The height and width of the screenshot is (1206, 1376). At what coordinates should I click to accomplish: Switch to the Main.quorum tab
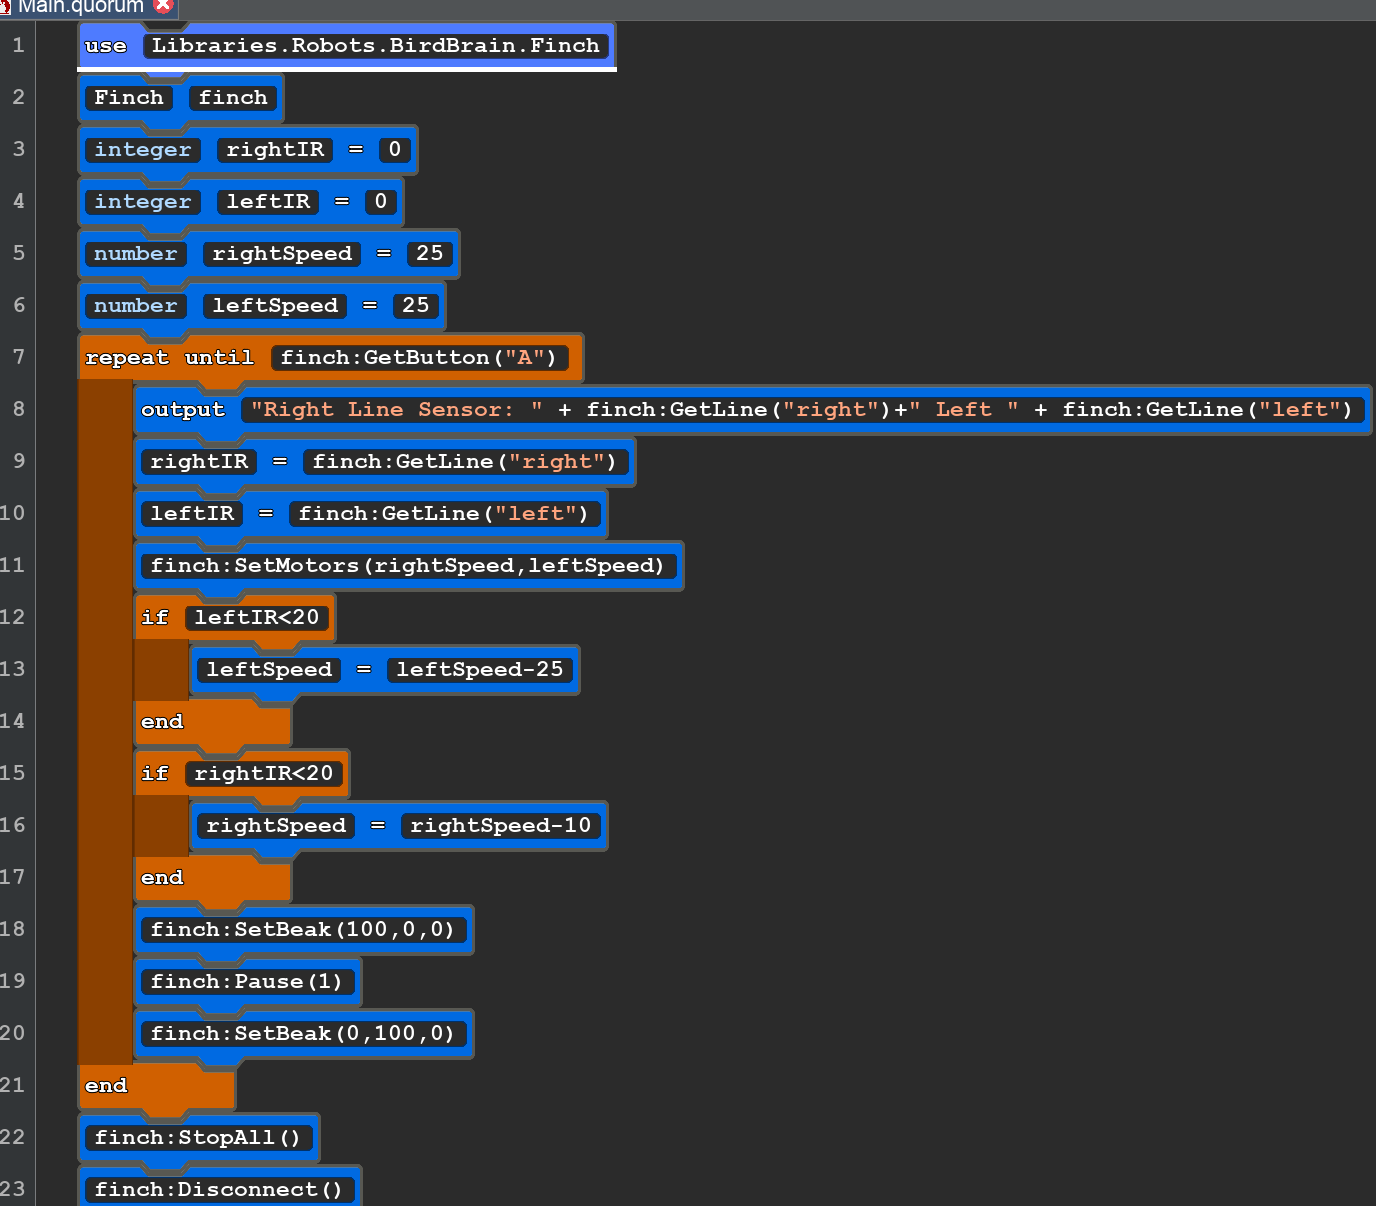coord(80,6)
